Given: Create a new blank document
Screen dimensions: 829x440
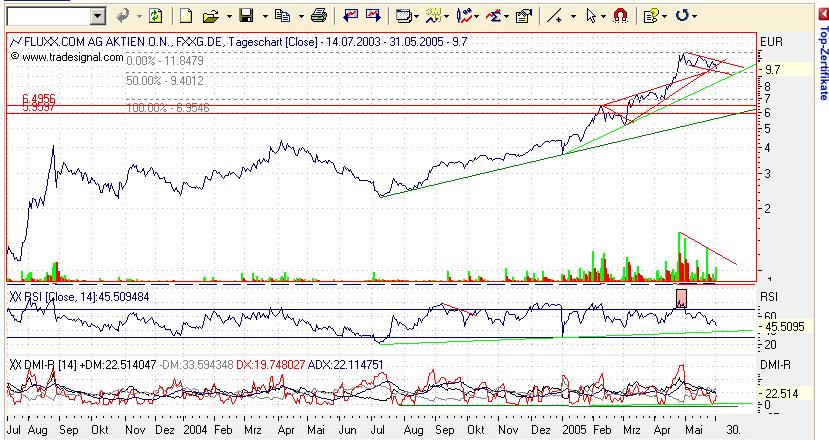Looking at the screenshot, I should [x=186, y=16].
